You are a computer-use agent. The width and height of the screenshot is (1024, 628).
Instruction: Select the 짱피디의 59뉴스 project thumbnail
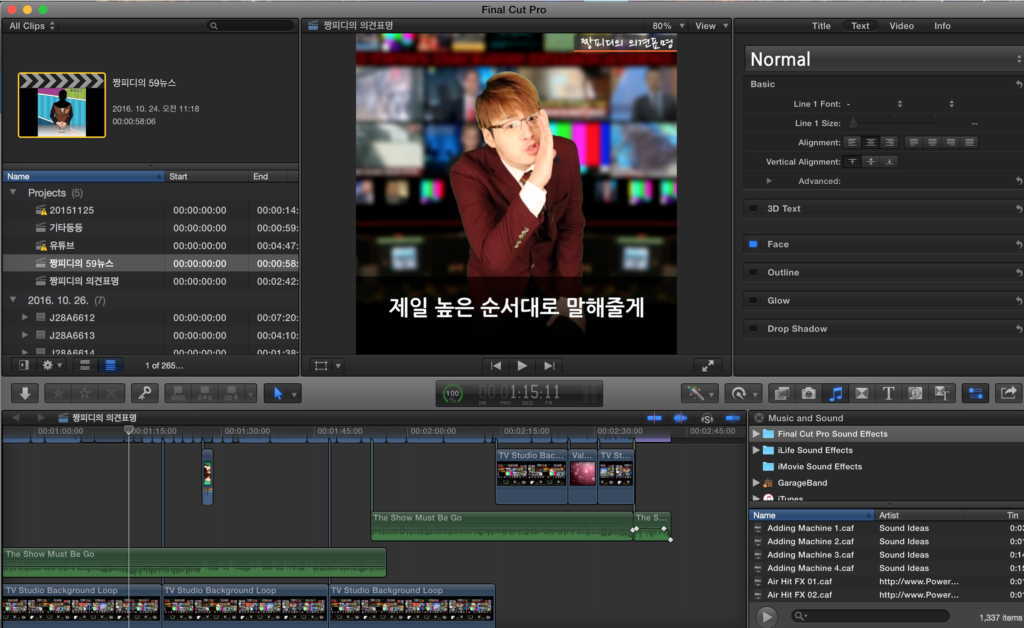tap(60, 103)
